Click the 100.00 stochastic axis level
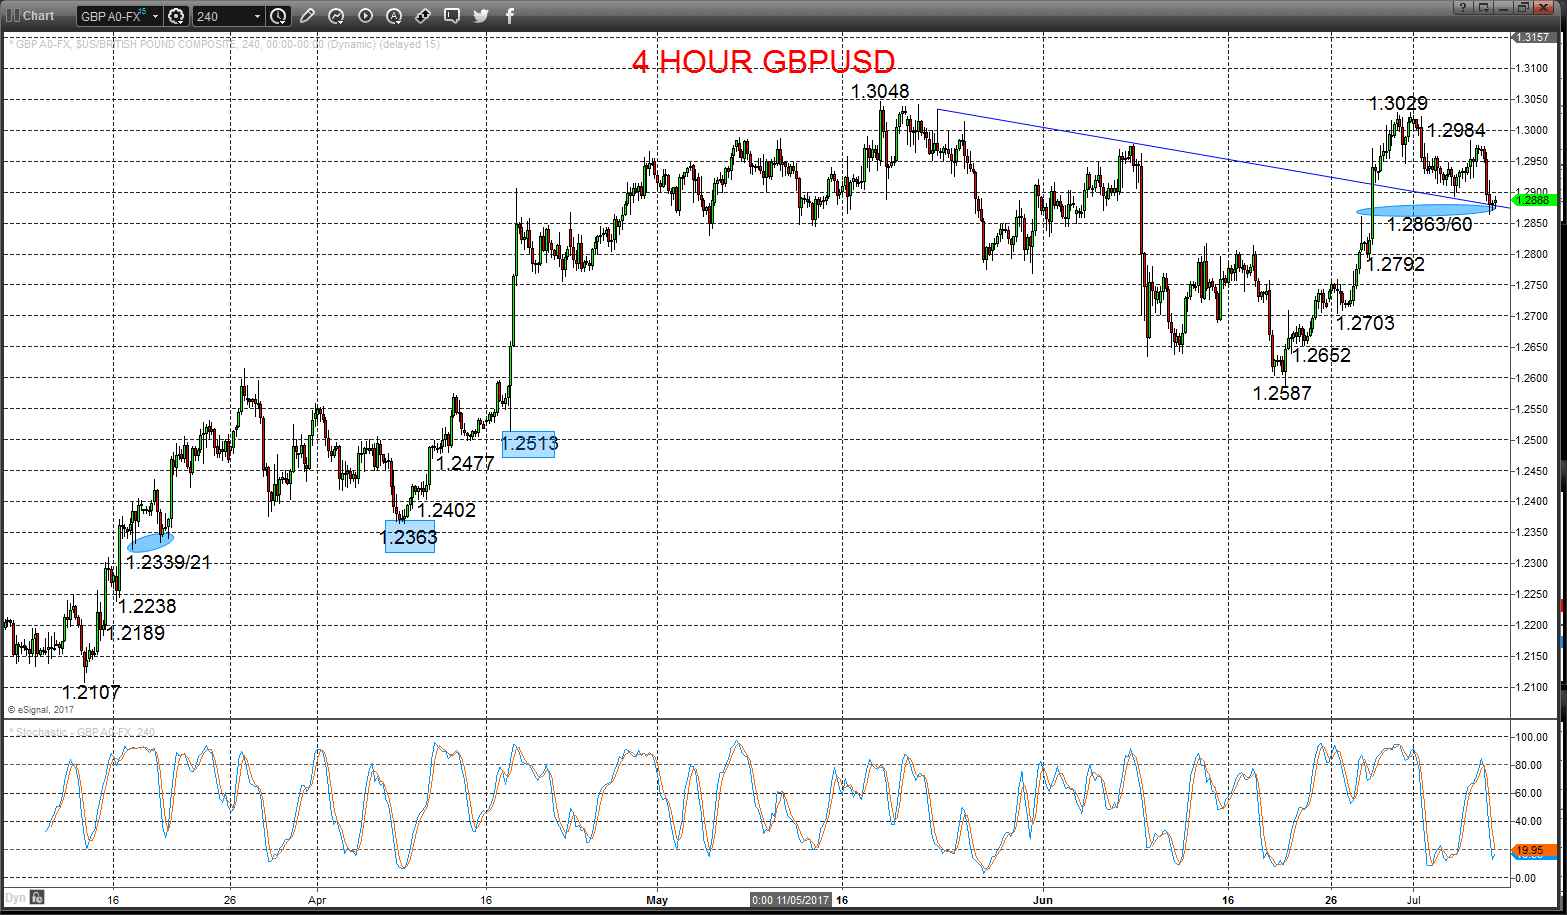 [x=1532, y=737]
